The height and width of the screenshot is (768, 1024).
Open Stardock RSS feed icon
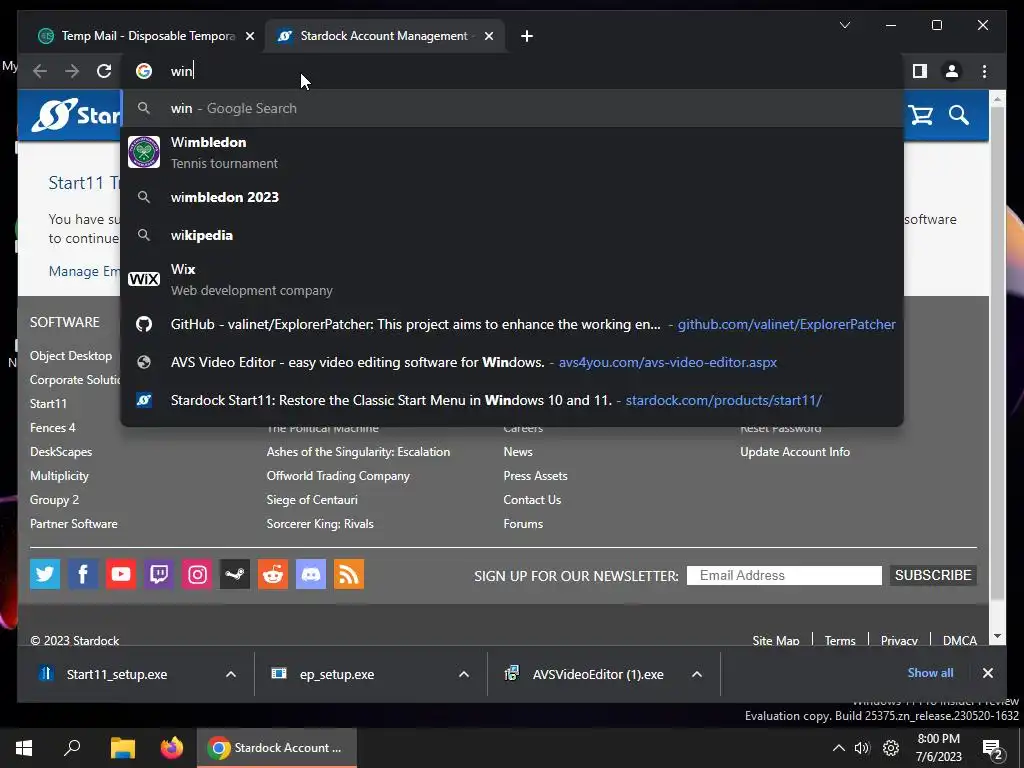pos(349,574)
